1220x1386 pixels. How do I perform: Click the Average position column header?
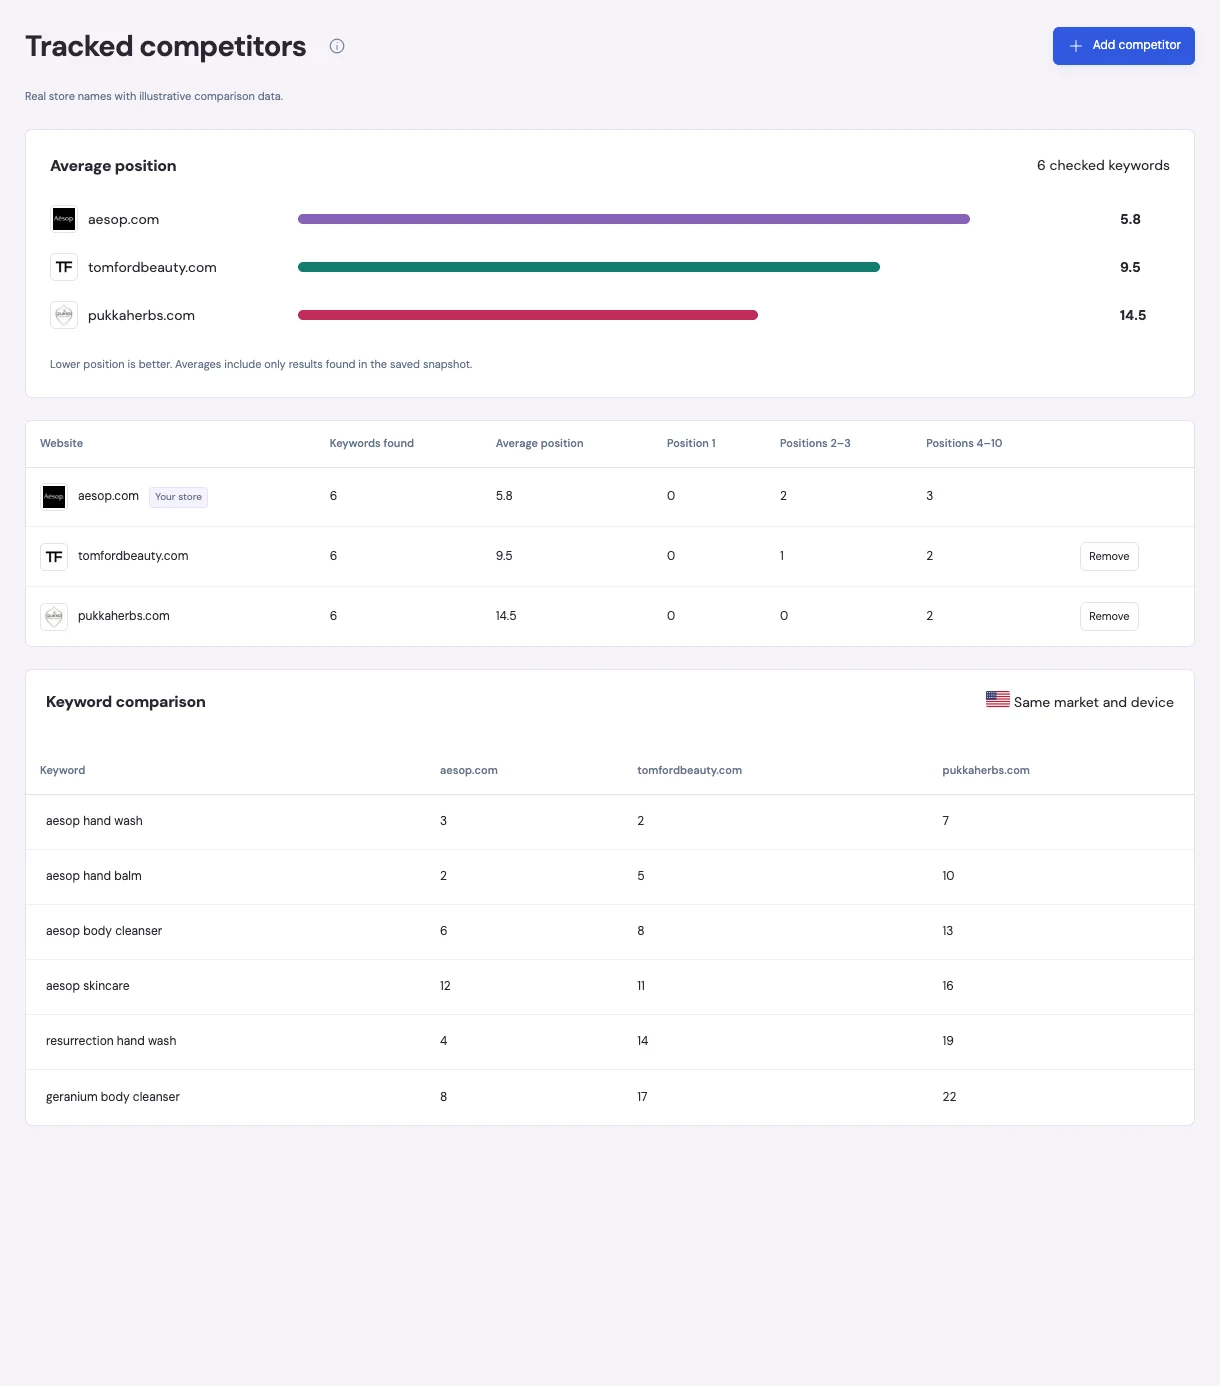click(539, 443)
